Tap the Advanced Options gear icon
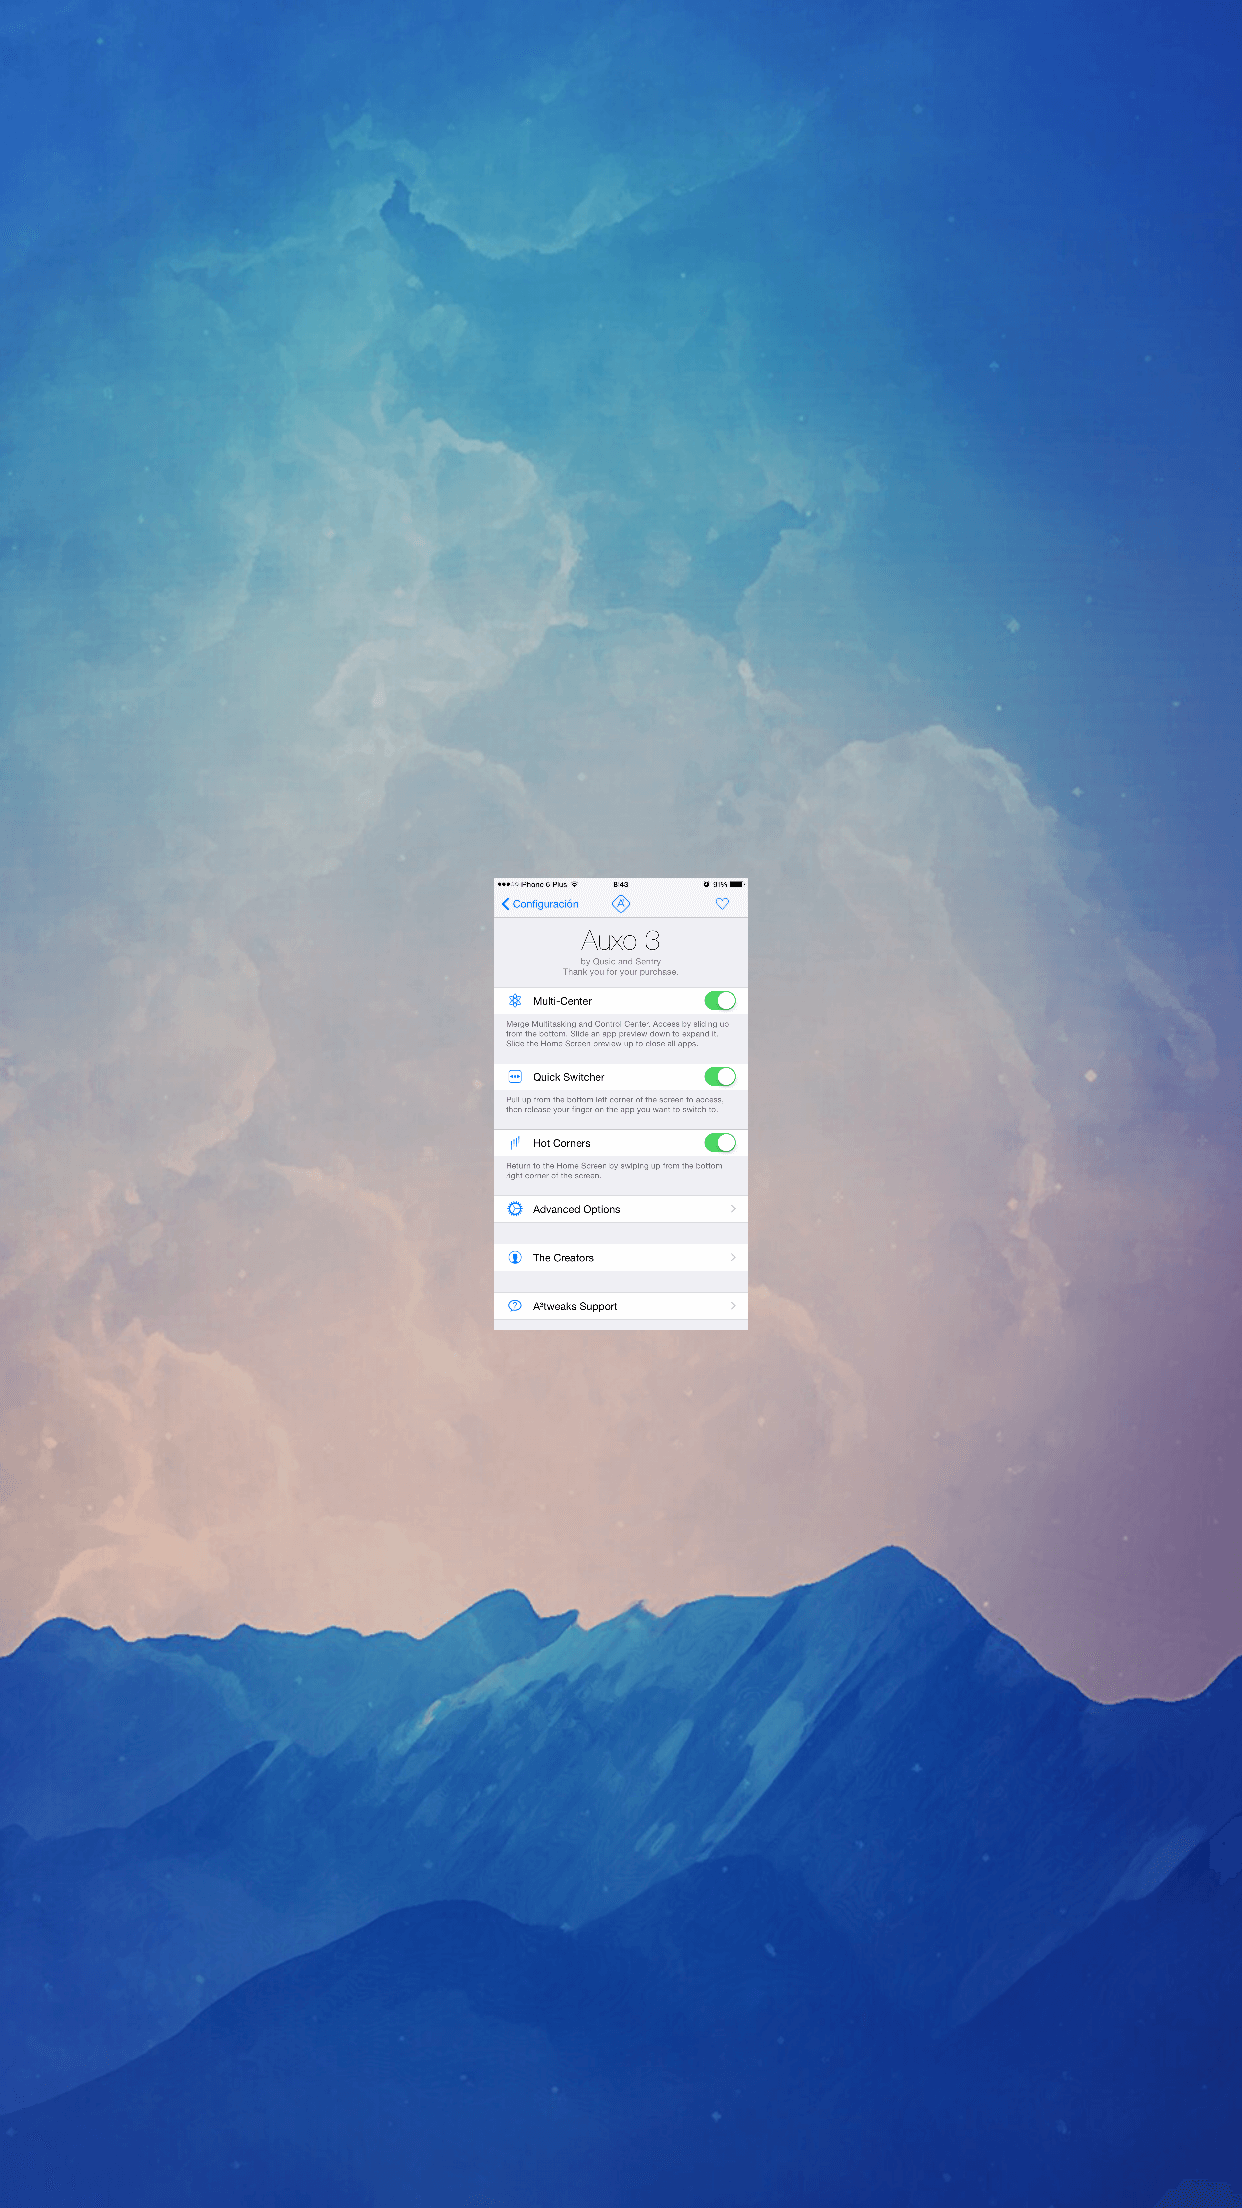This screenshot has width=1242, height=2208. coord(515,1209)
